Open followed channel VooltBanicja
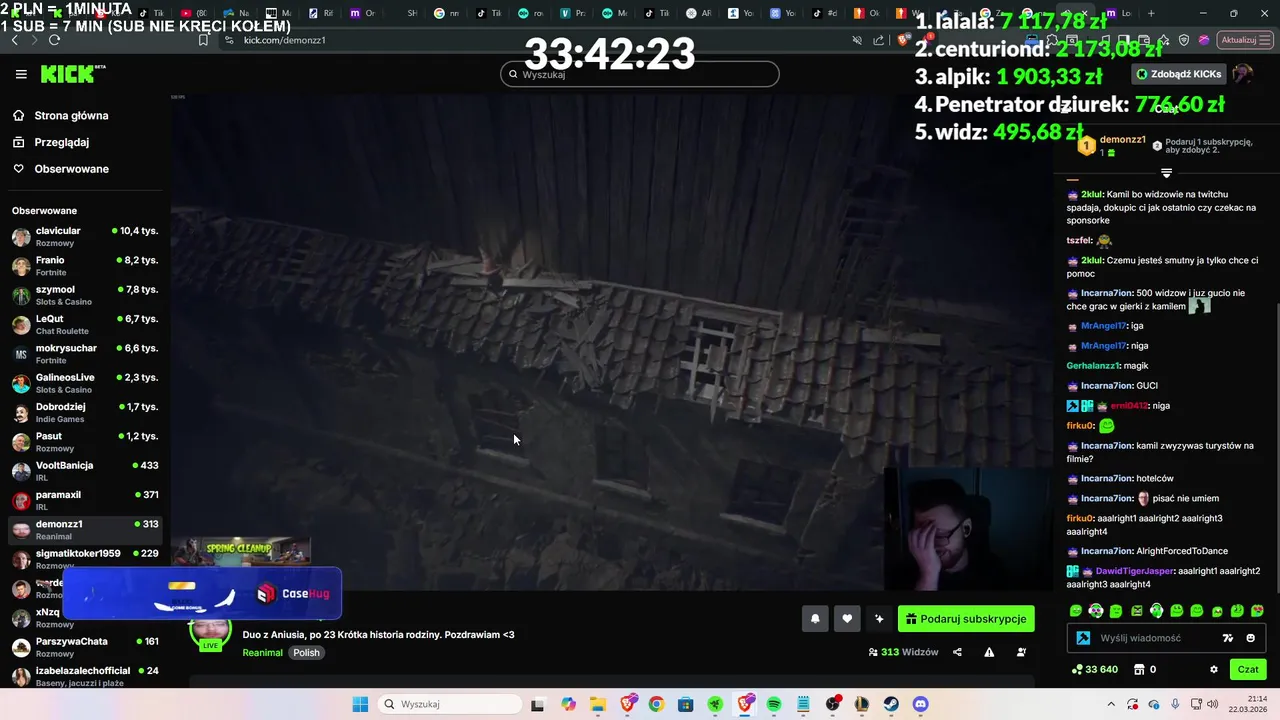 click(x=85, y=471)
